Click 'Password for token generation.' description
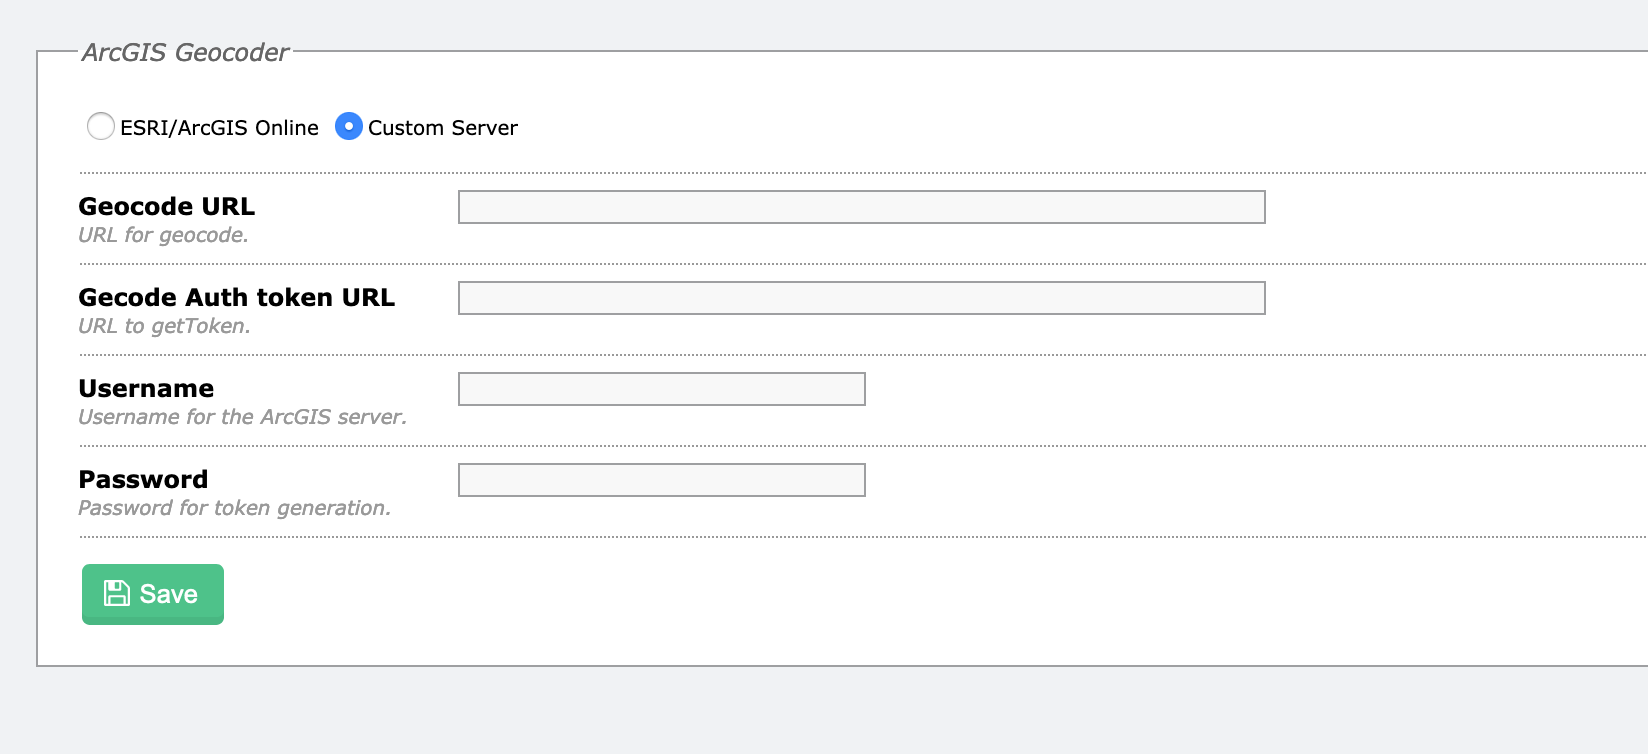The width and height of the screenshot is (1648, 754). click(235, 508)
